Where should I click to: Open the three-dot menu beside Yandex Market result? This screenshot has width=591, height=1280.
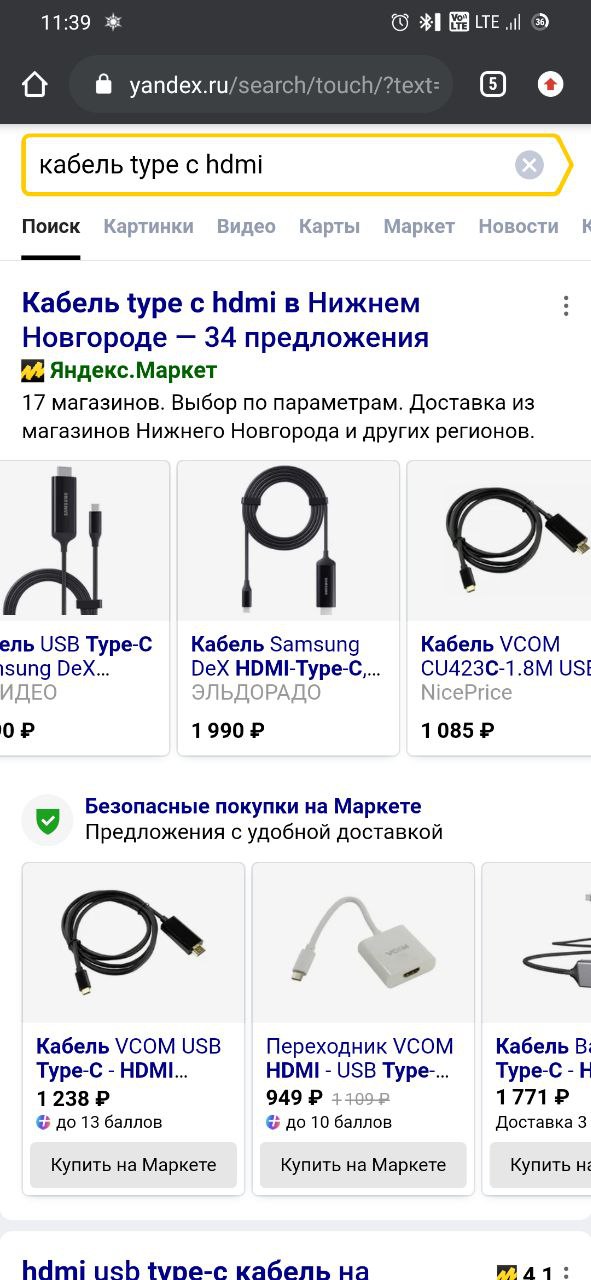pyautogui.click(x=565, y=305)
